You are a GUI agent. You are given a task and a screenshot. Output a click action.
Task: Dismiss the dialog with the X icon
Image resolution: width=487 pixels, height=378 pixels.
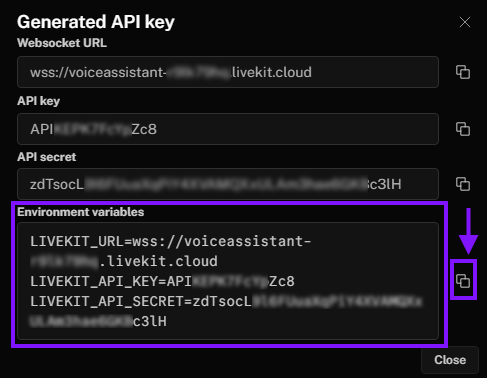pos(465,22)
